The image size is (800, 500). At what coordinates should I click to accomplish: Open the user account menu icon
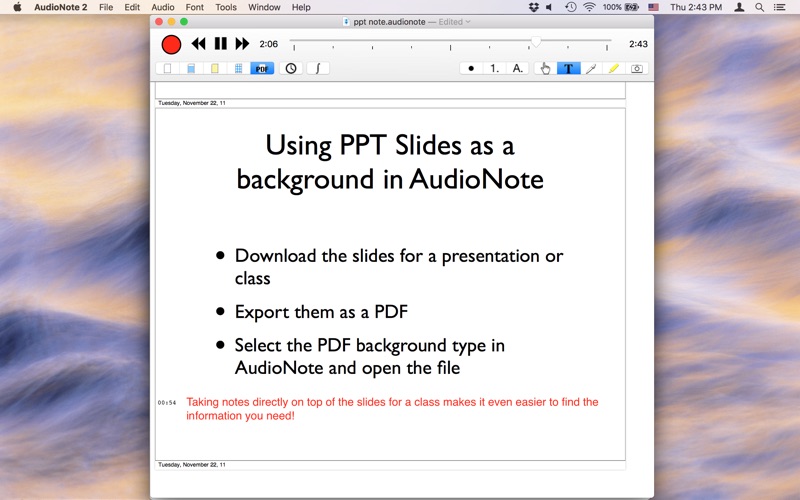click(x=739, y=7)
